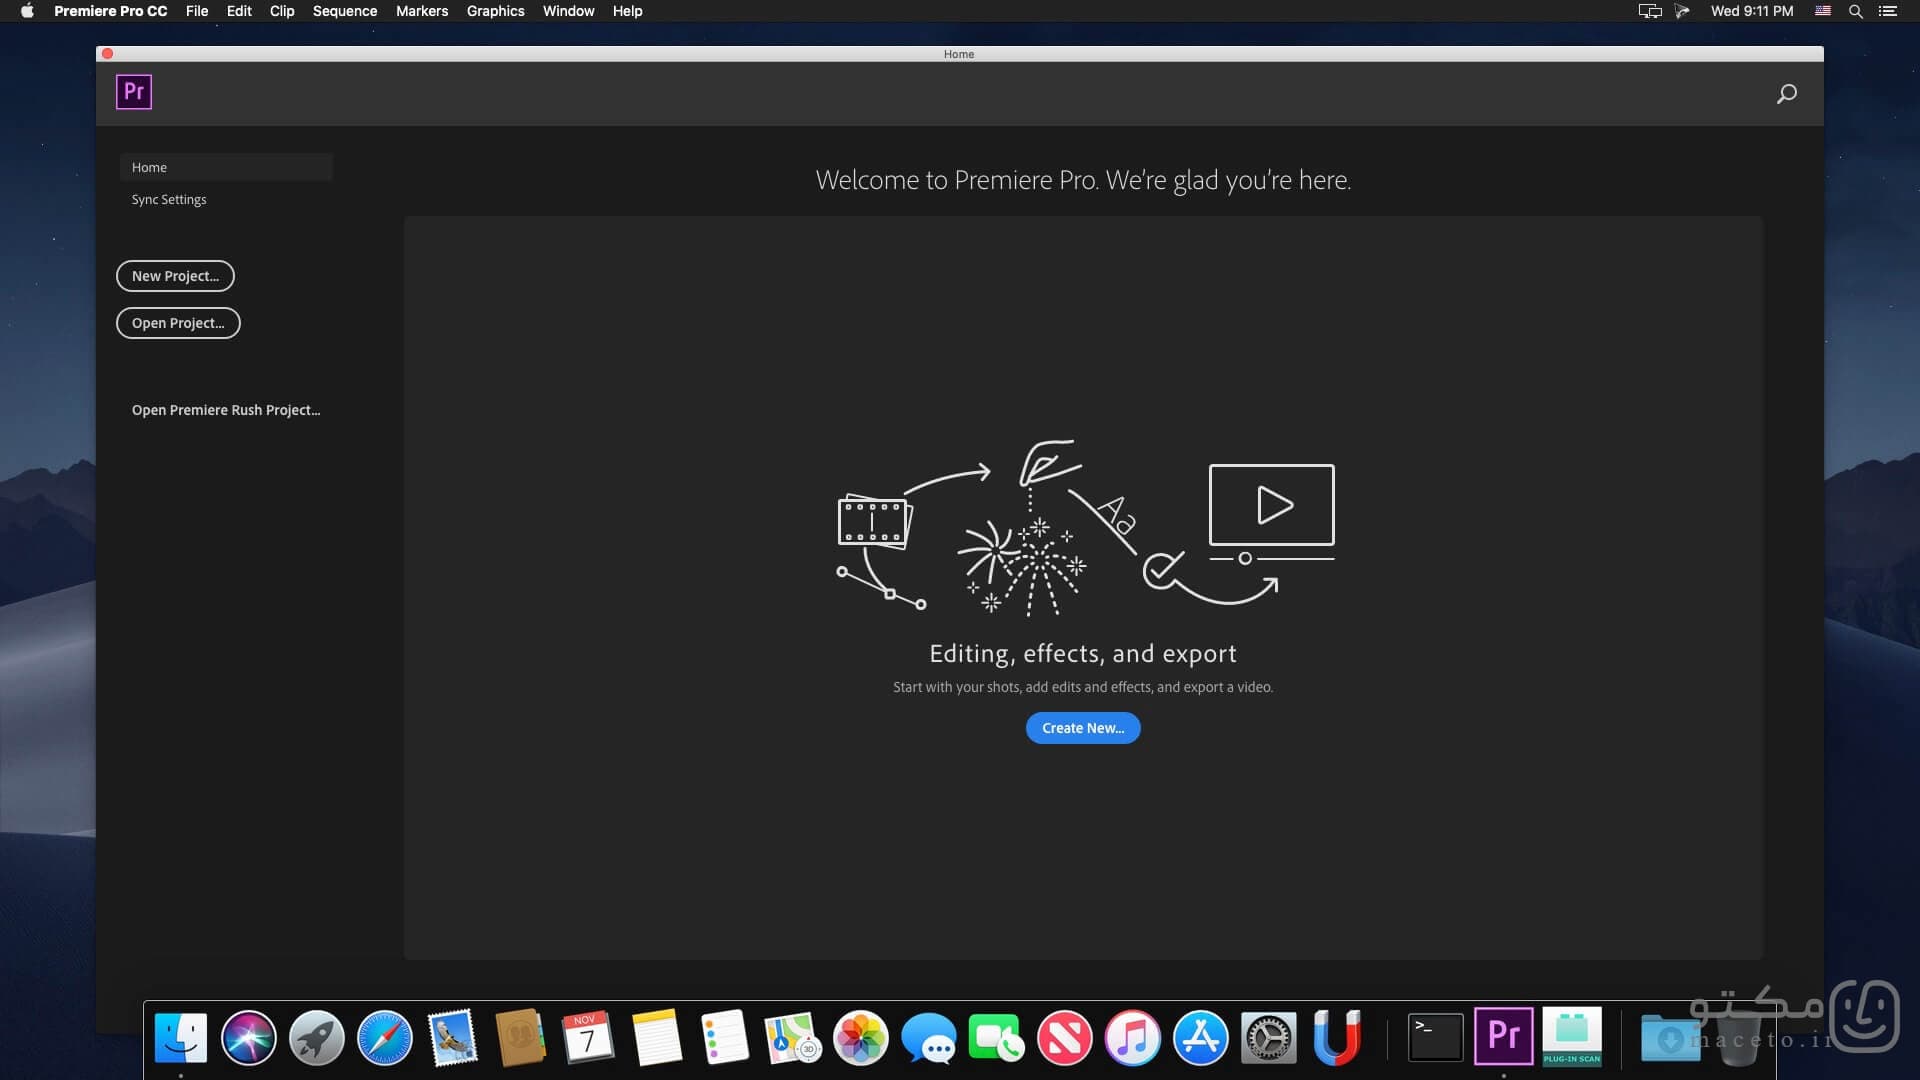
Task: Click Premiere Pro icon in the dock
Action: tap(1503, 1036)
